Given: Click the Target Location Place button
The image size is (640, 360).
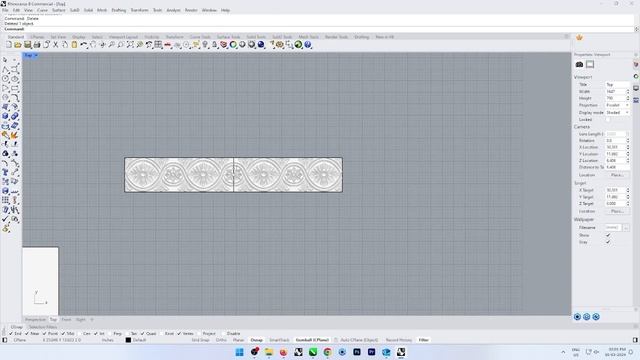Looking at the screenshot, I should click(x=617, y=211).
